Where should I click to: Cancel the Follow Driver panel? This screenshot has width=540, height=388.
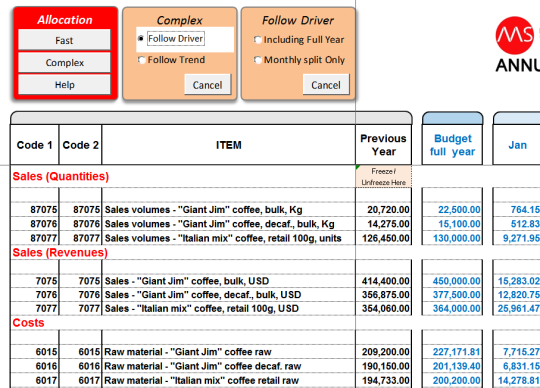coord(326,85)
